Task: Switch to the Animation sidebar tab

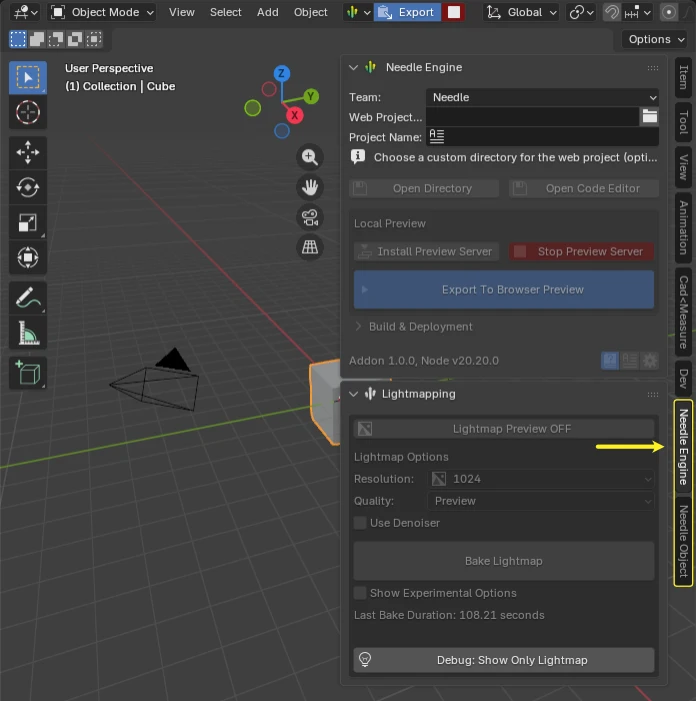Action: tap(683, 228)
